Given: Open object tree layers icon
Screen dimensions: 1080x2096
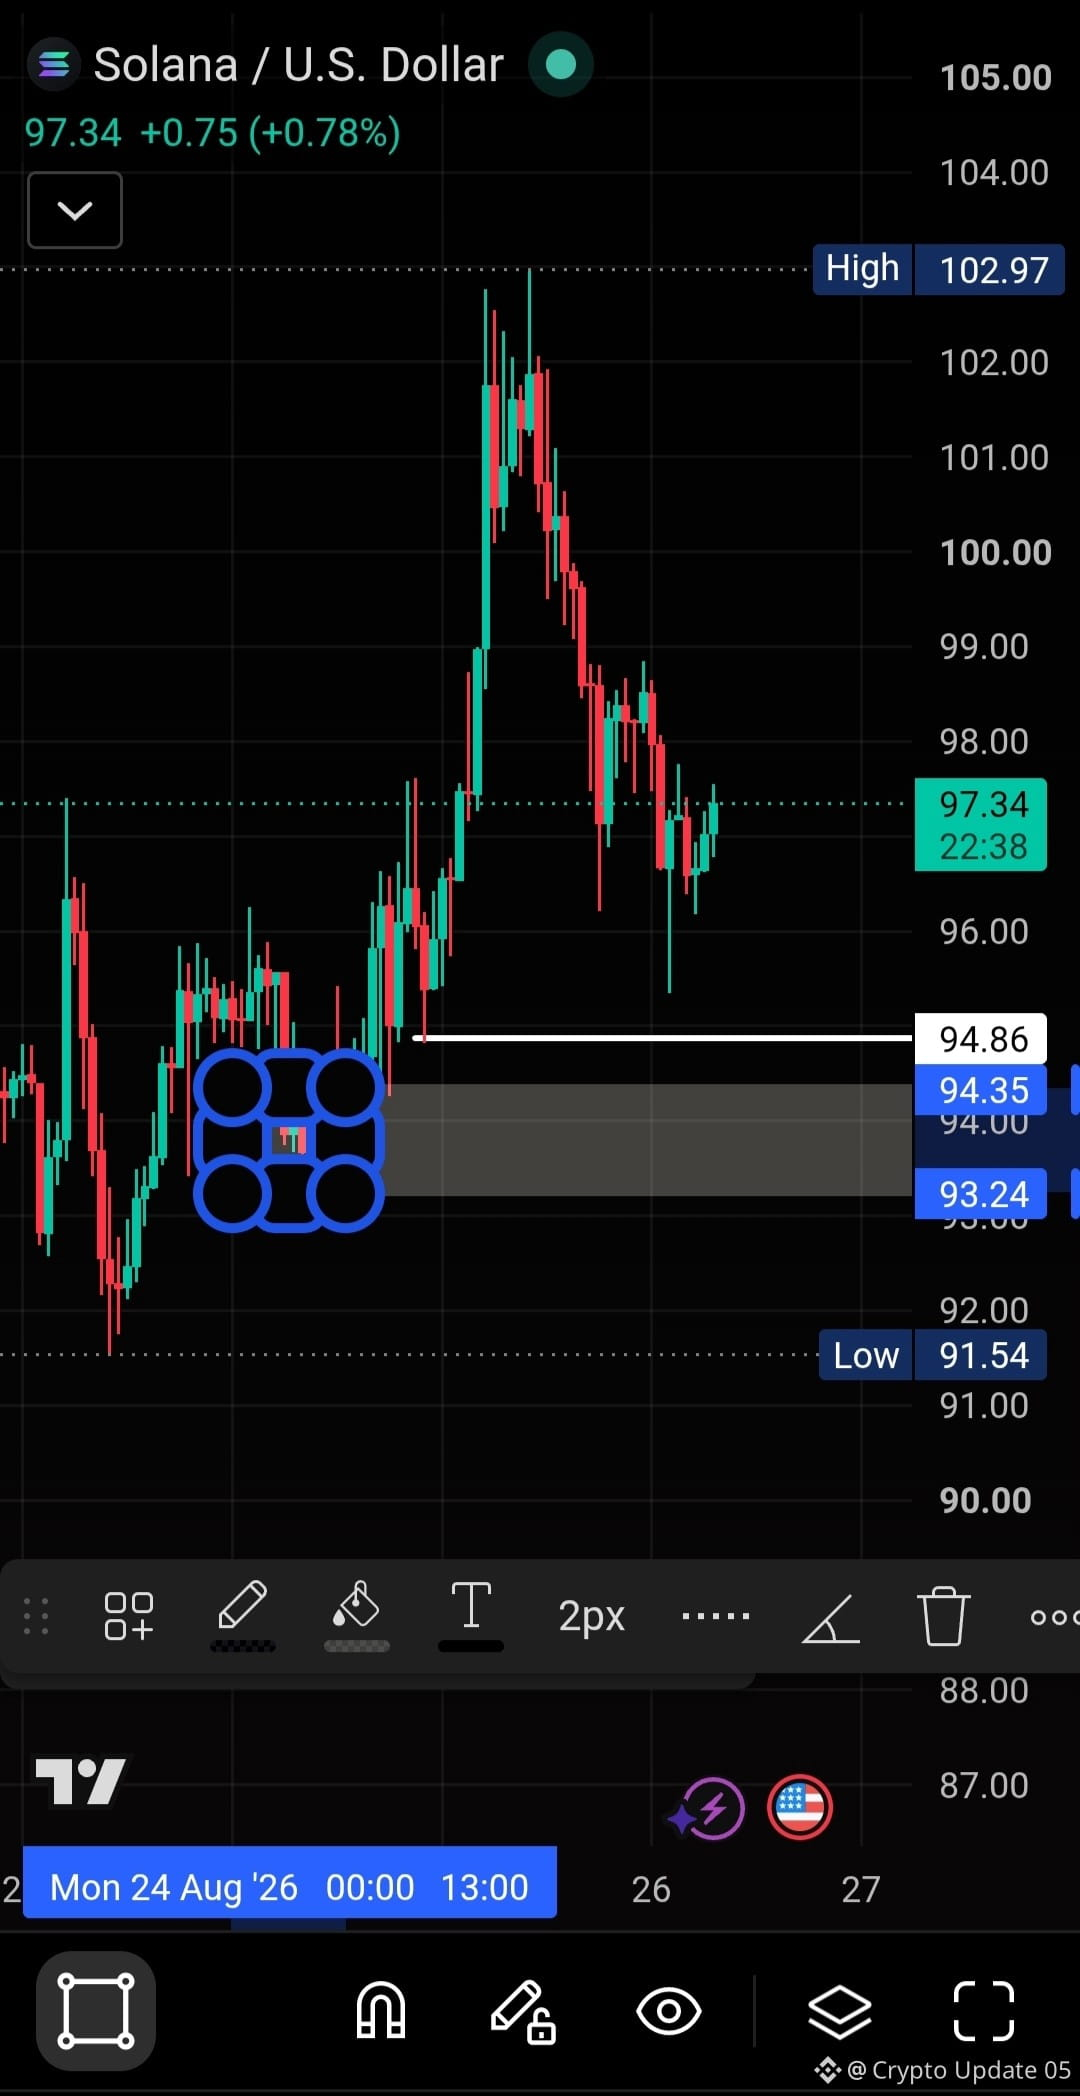Looking at the screenshot, I should click(x=839, y=2011).
